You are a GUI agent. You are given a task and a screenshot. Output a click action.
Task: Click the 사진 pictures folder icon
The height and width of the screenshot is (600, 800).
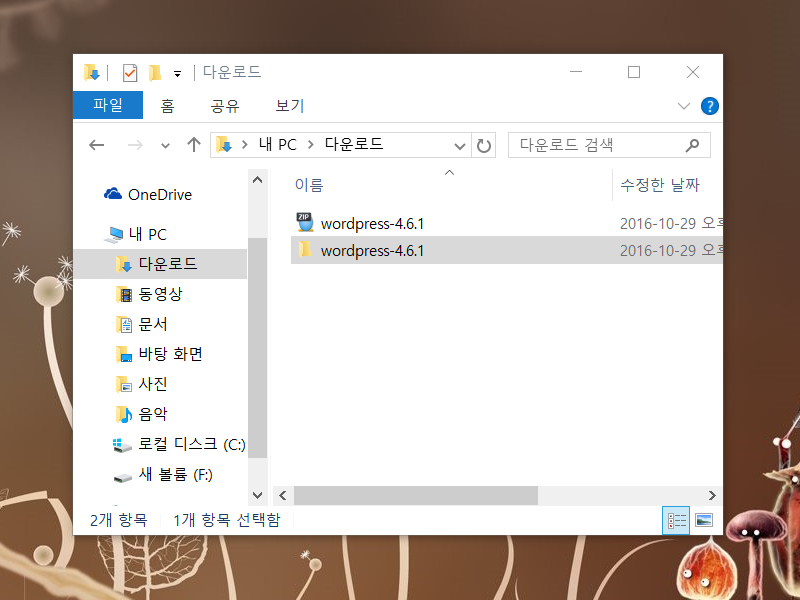coord(124,384)
